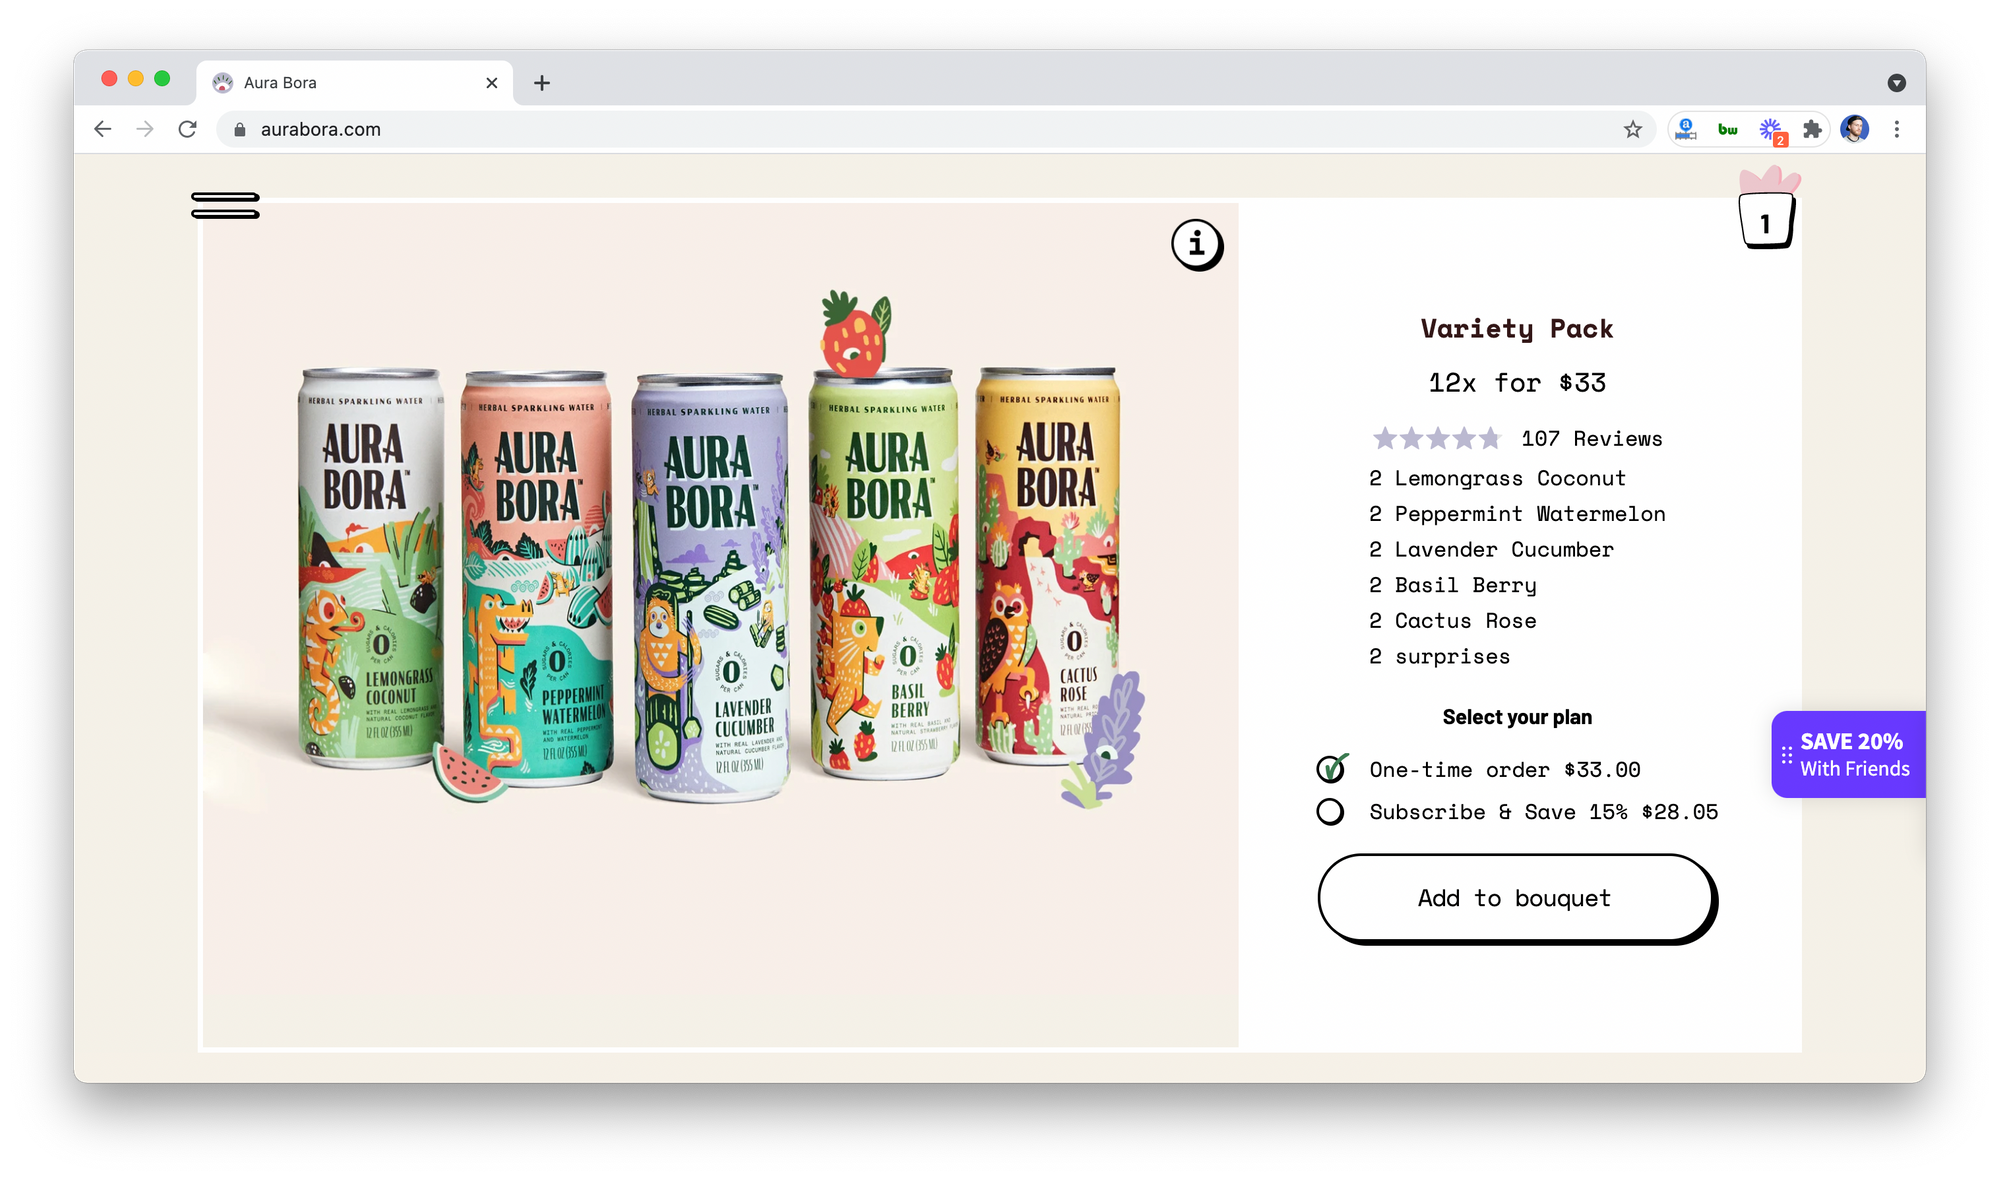Screen dimensions: 2000x1181
Task: Click the product info icon
Action: pos(1197,245)
